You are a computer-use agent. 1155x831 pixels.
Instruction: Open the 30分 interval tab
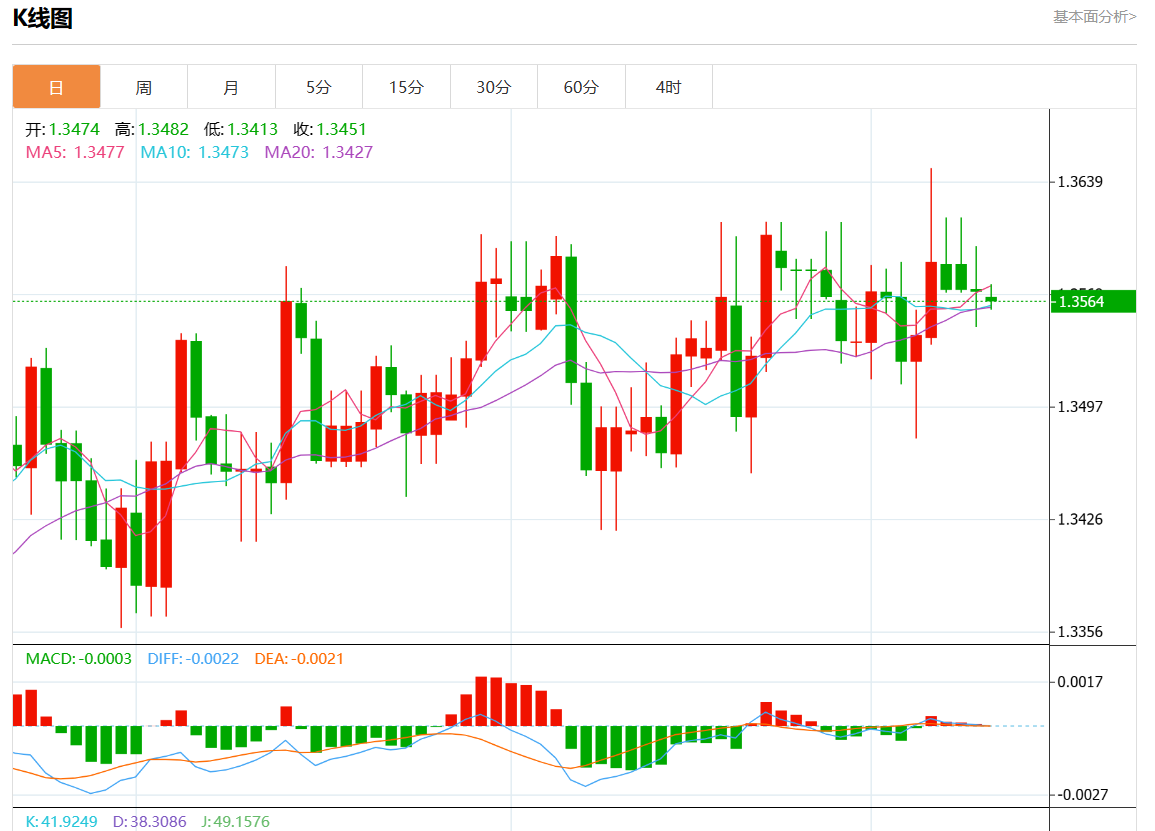[x=494, y=87]
